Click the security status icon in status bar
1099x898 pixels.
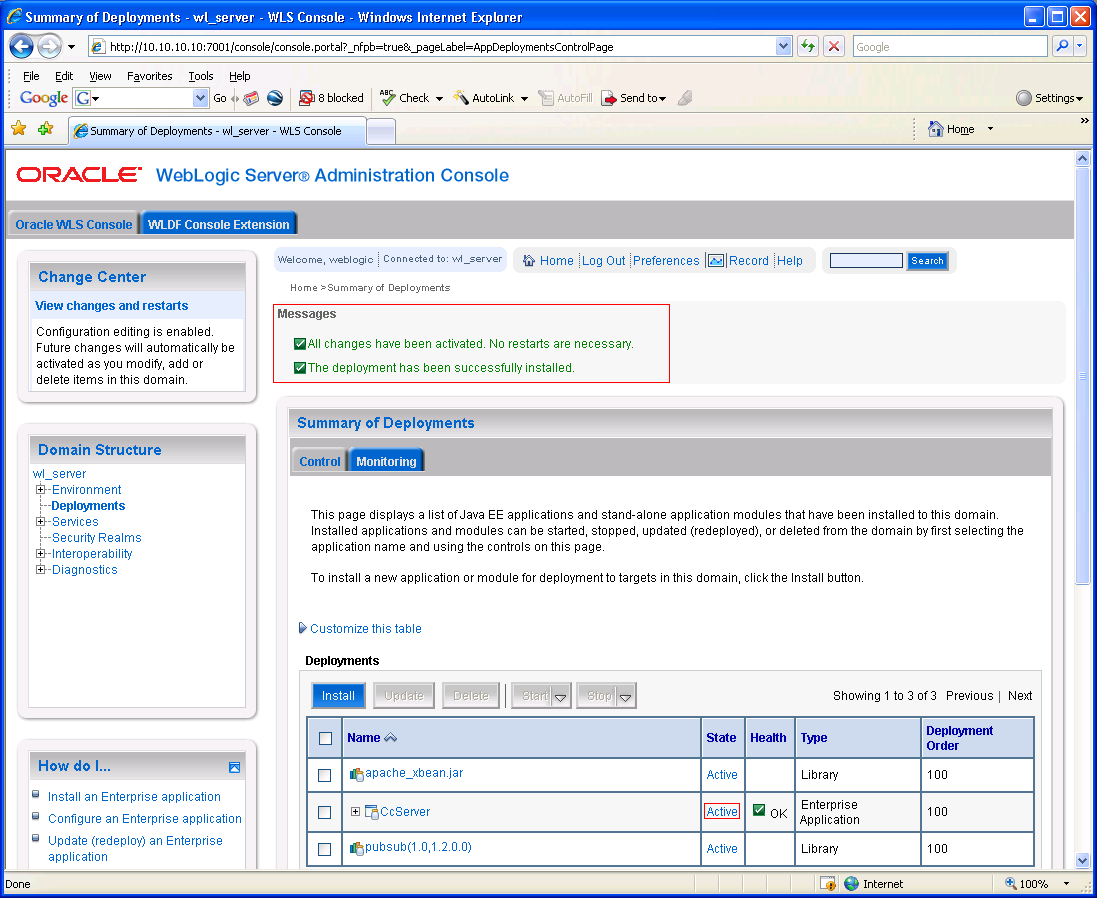coord(828,883)
